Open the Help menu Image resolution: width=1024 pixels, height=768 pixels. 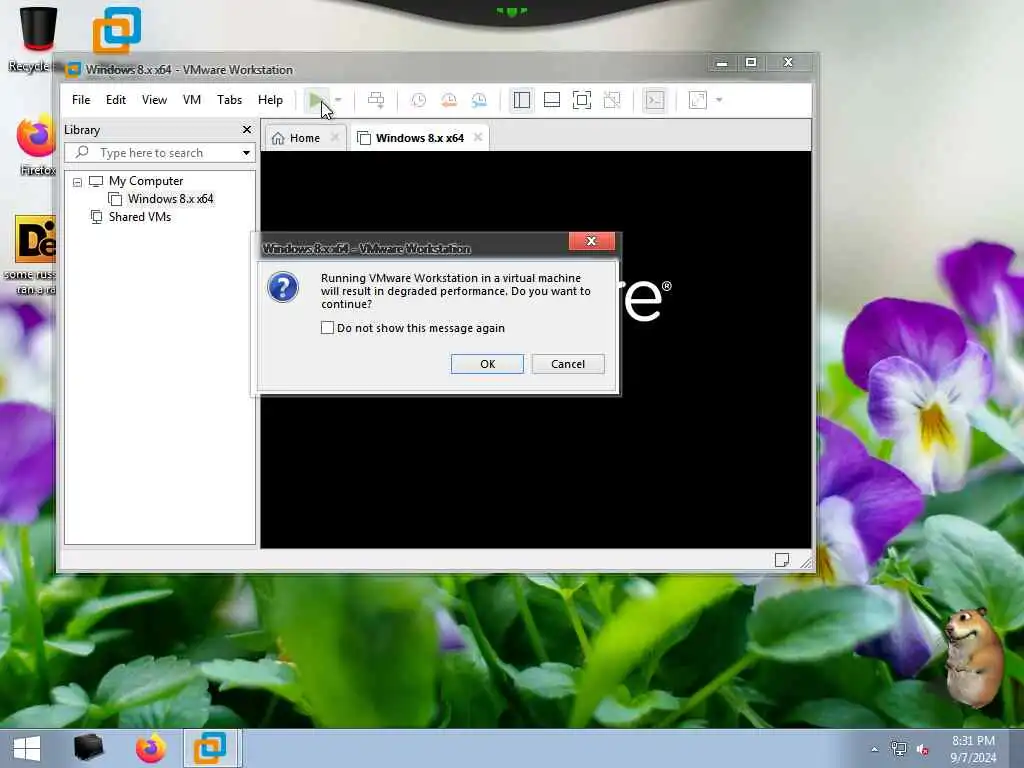(x=270, y=100)
